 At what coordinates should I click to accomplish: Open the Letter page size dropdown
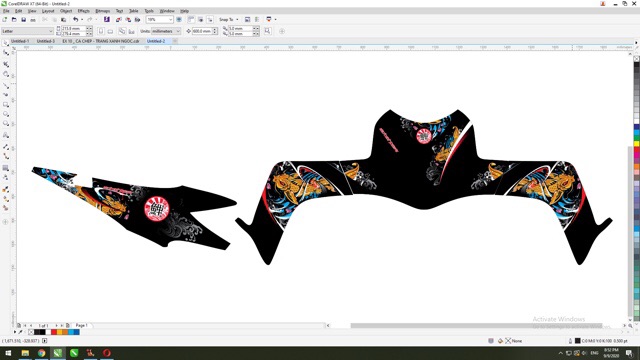tap(51, 31)
